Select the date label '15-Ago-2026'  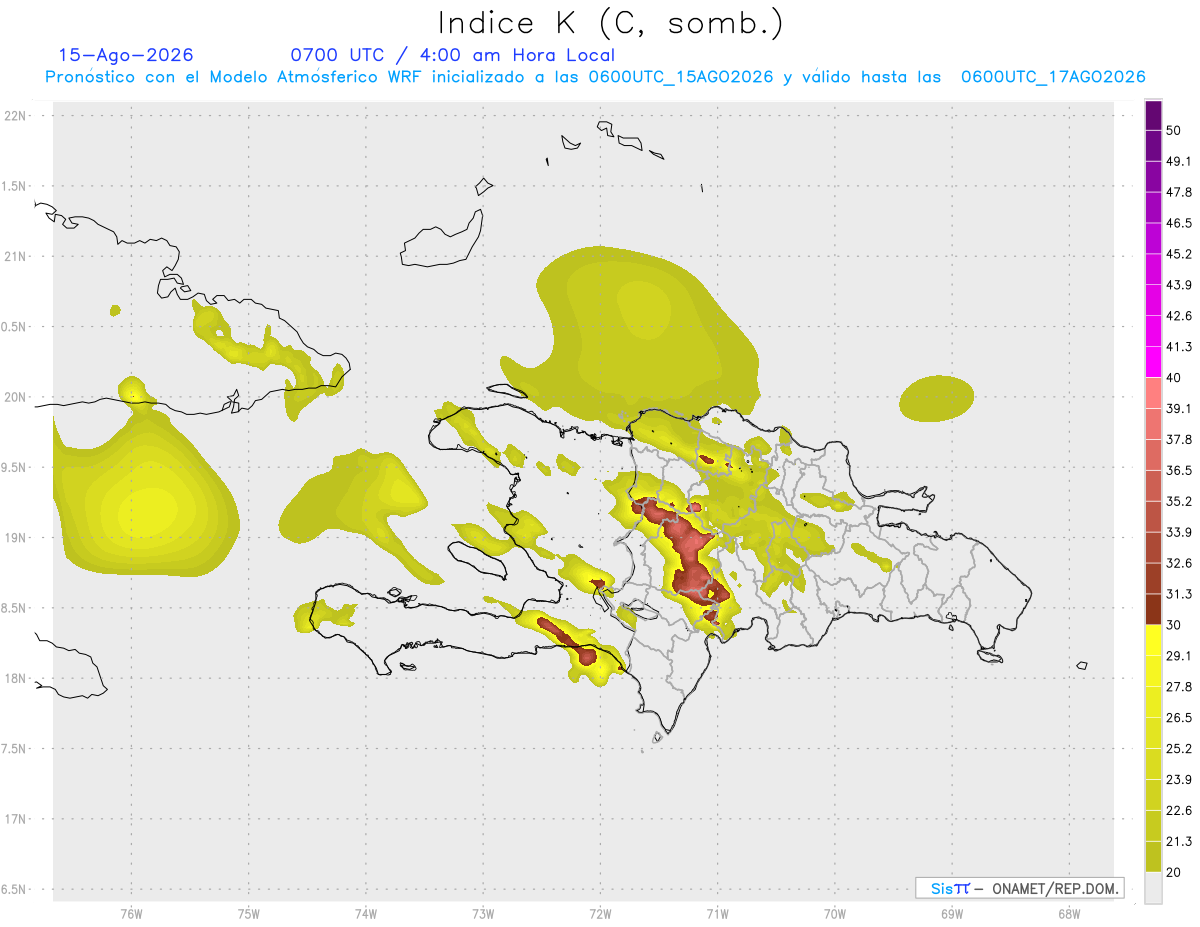point(126,55)
